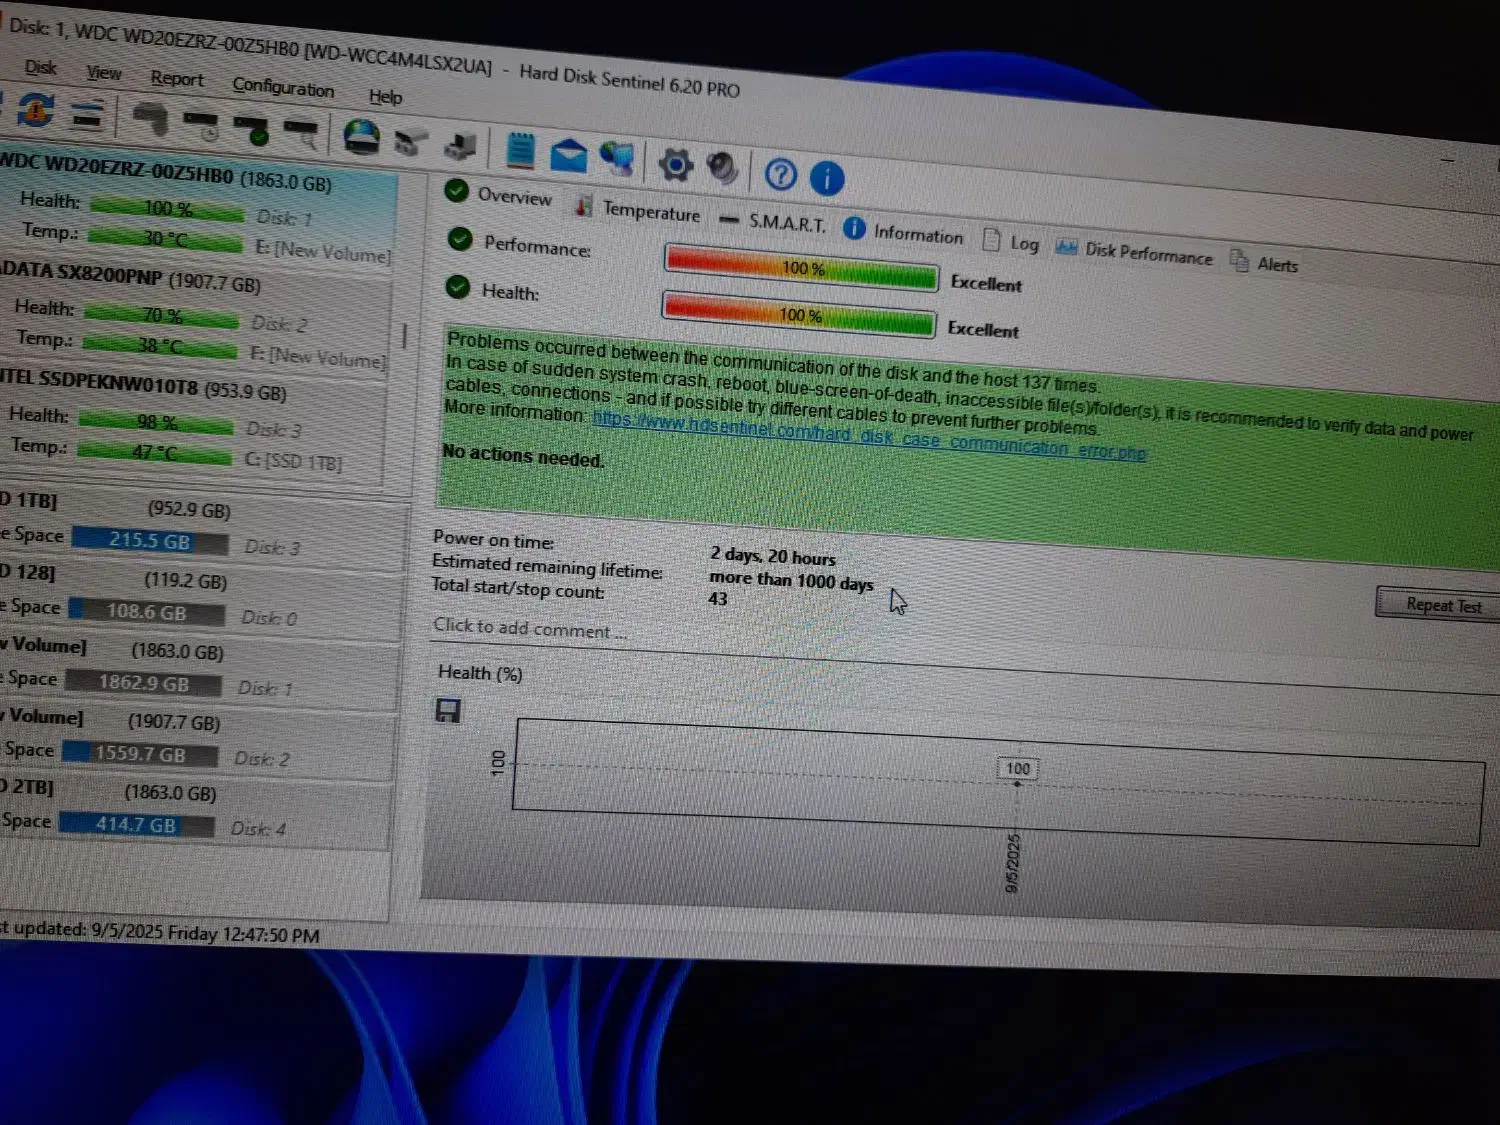Click the 'No actions needed.' message

click(x=523, y=456)
